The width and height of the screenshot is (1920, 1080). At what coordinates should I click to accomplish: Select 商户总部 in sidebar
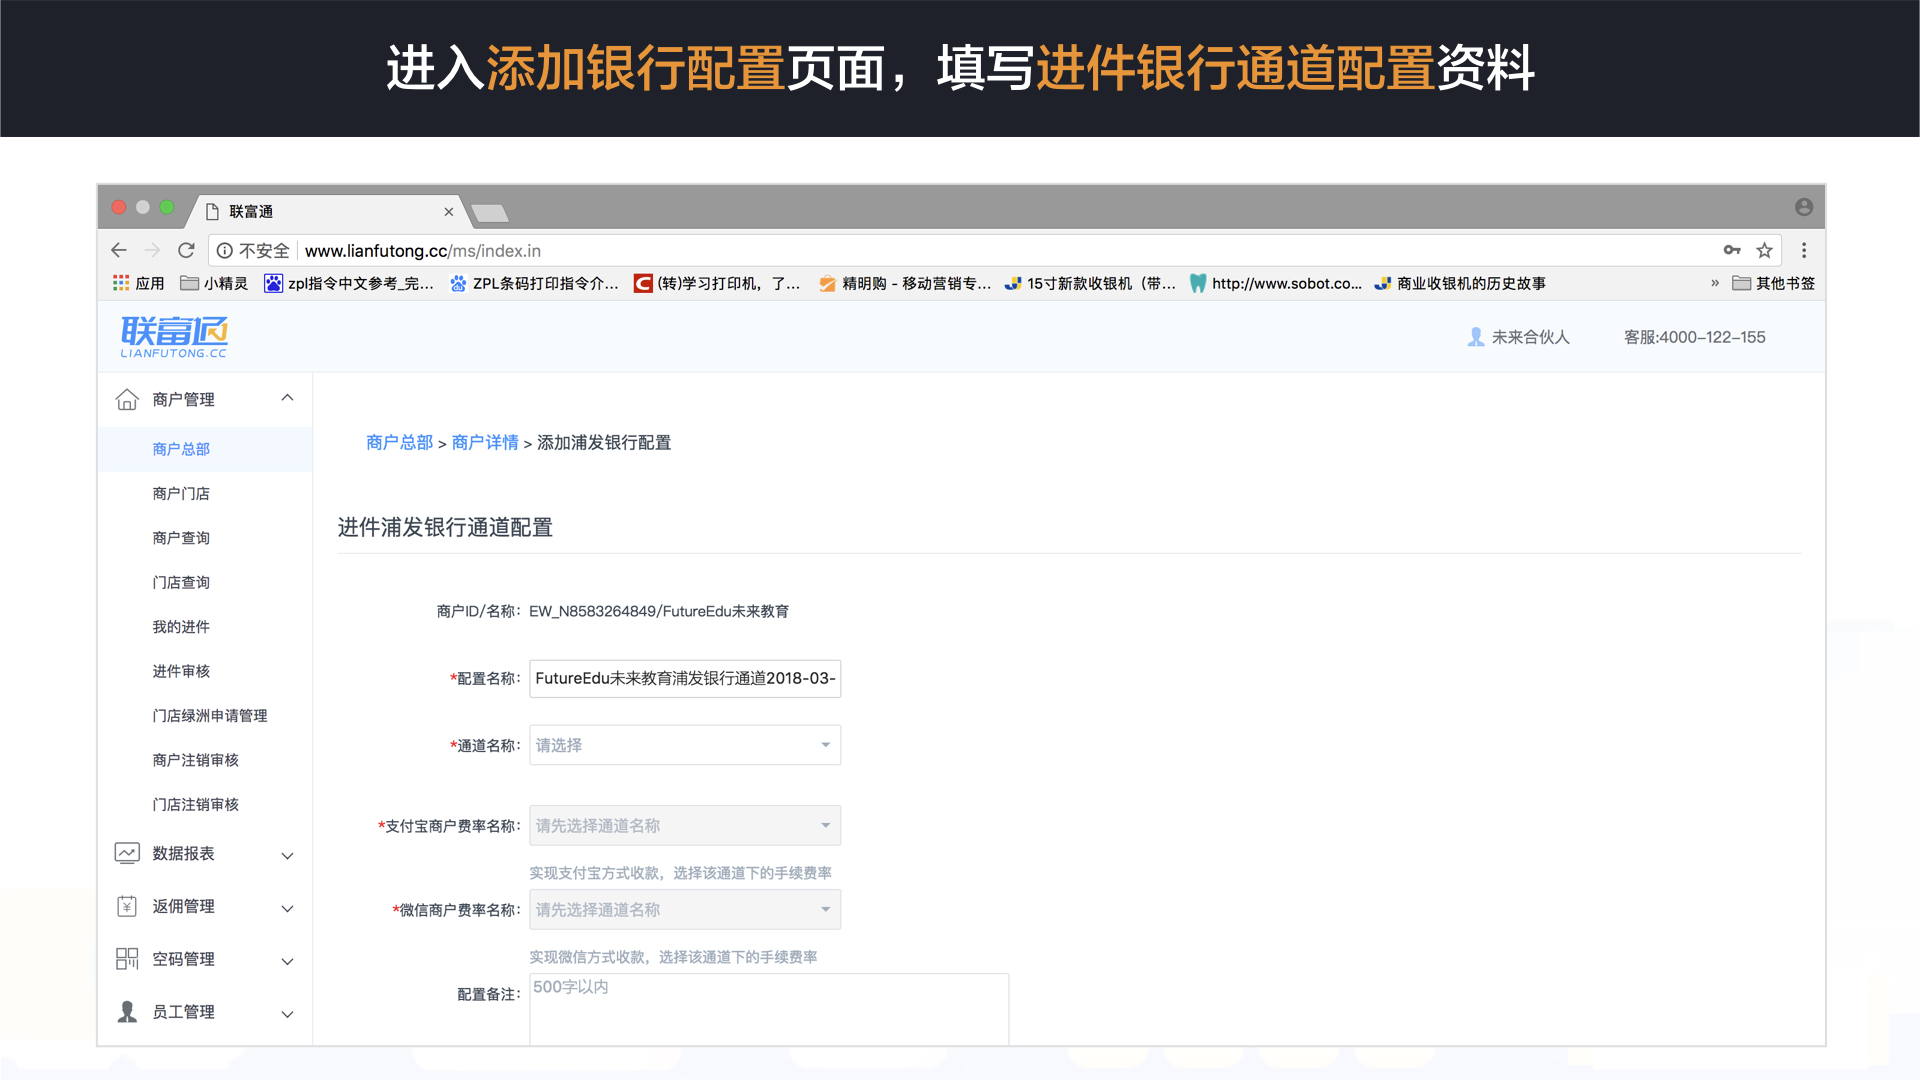pos(205,449)
